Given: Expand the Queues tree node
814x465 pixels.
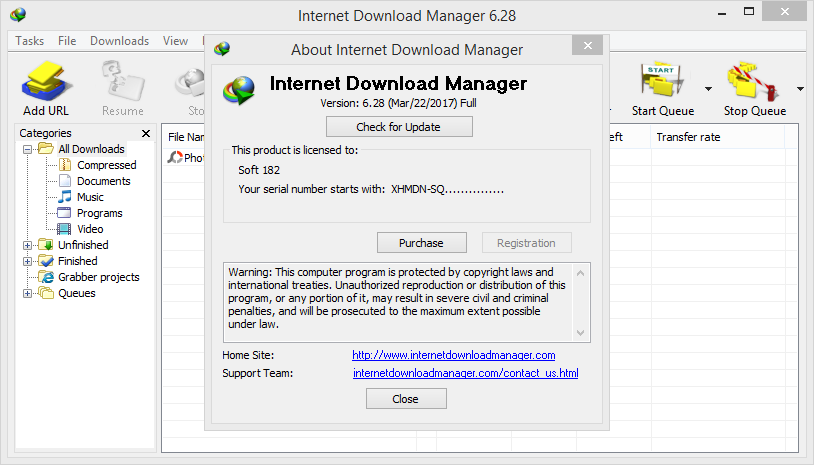Looking at the screenshot, I should tap(28, 294).
